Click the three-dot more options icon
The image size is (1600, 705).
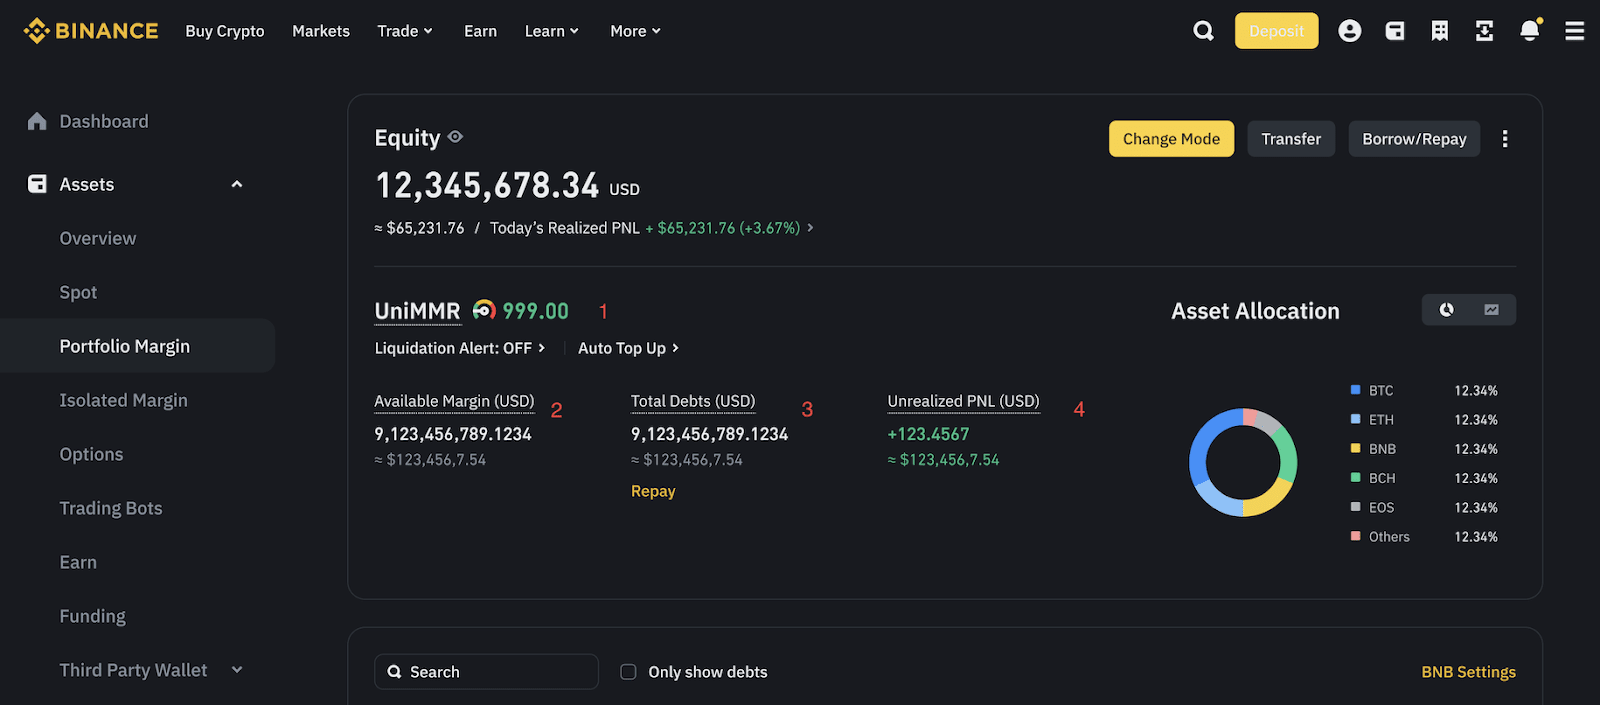[x=1504, y=139]
